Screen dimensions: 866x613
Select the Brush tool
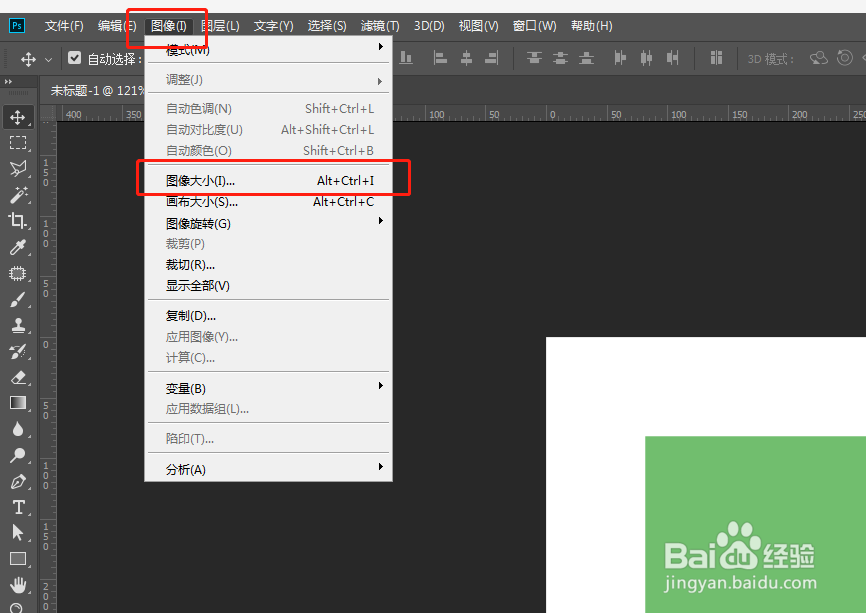pyautogui.click(x=18, y=299)
